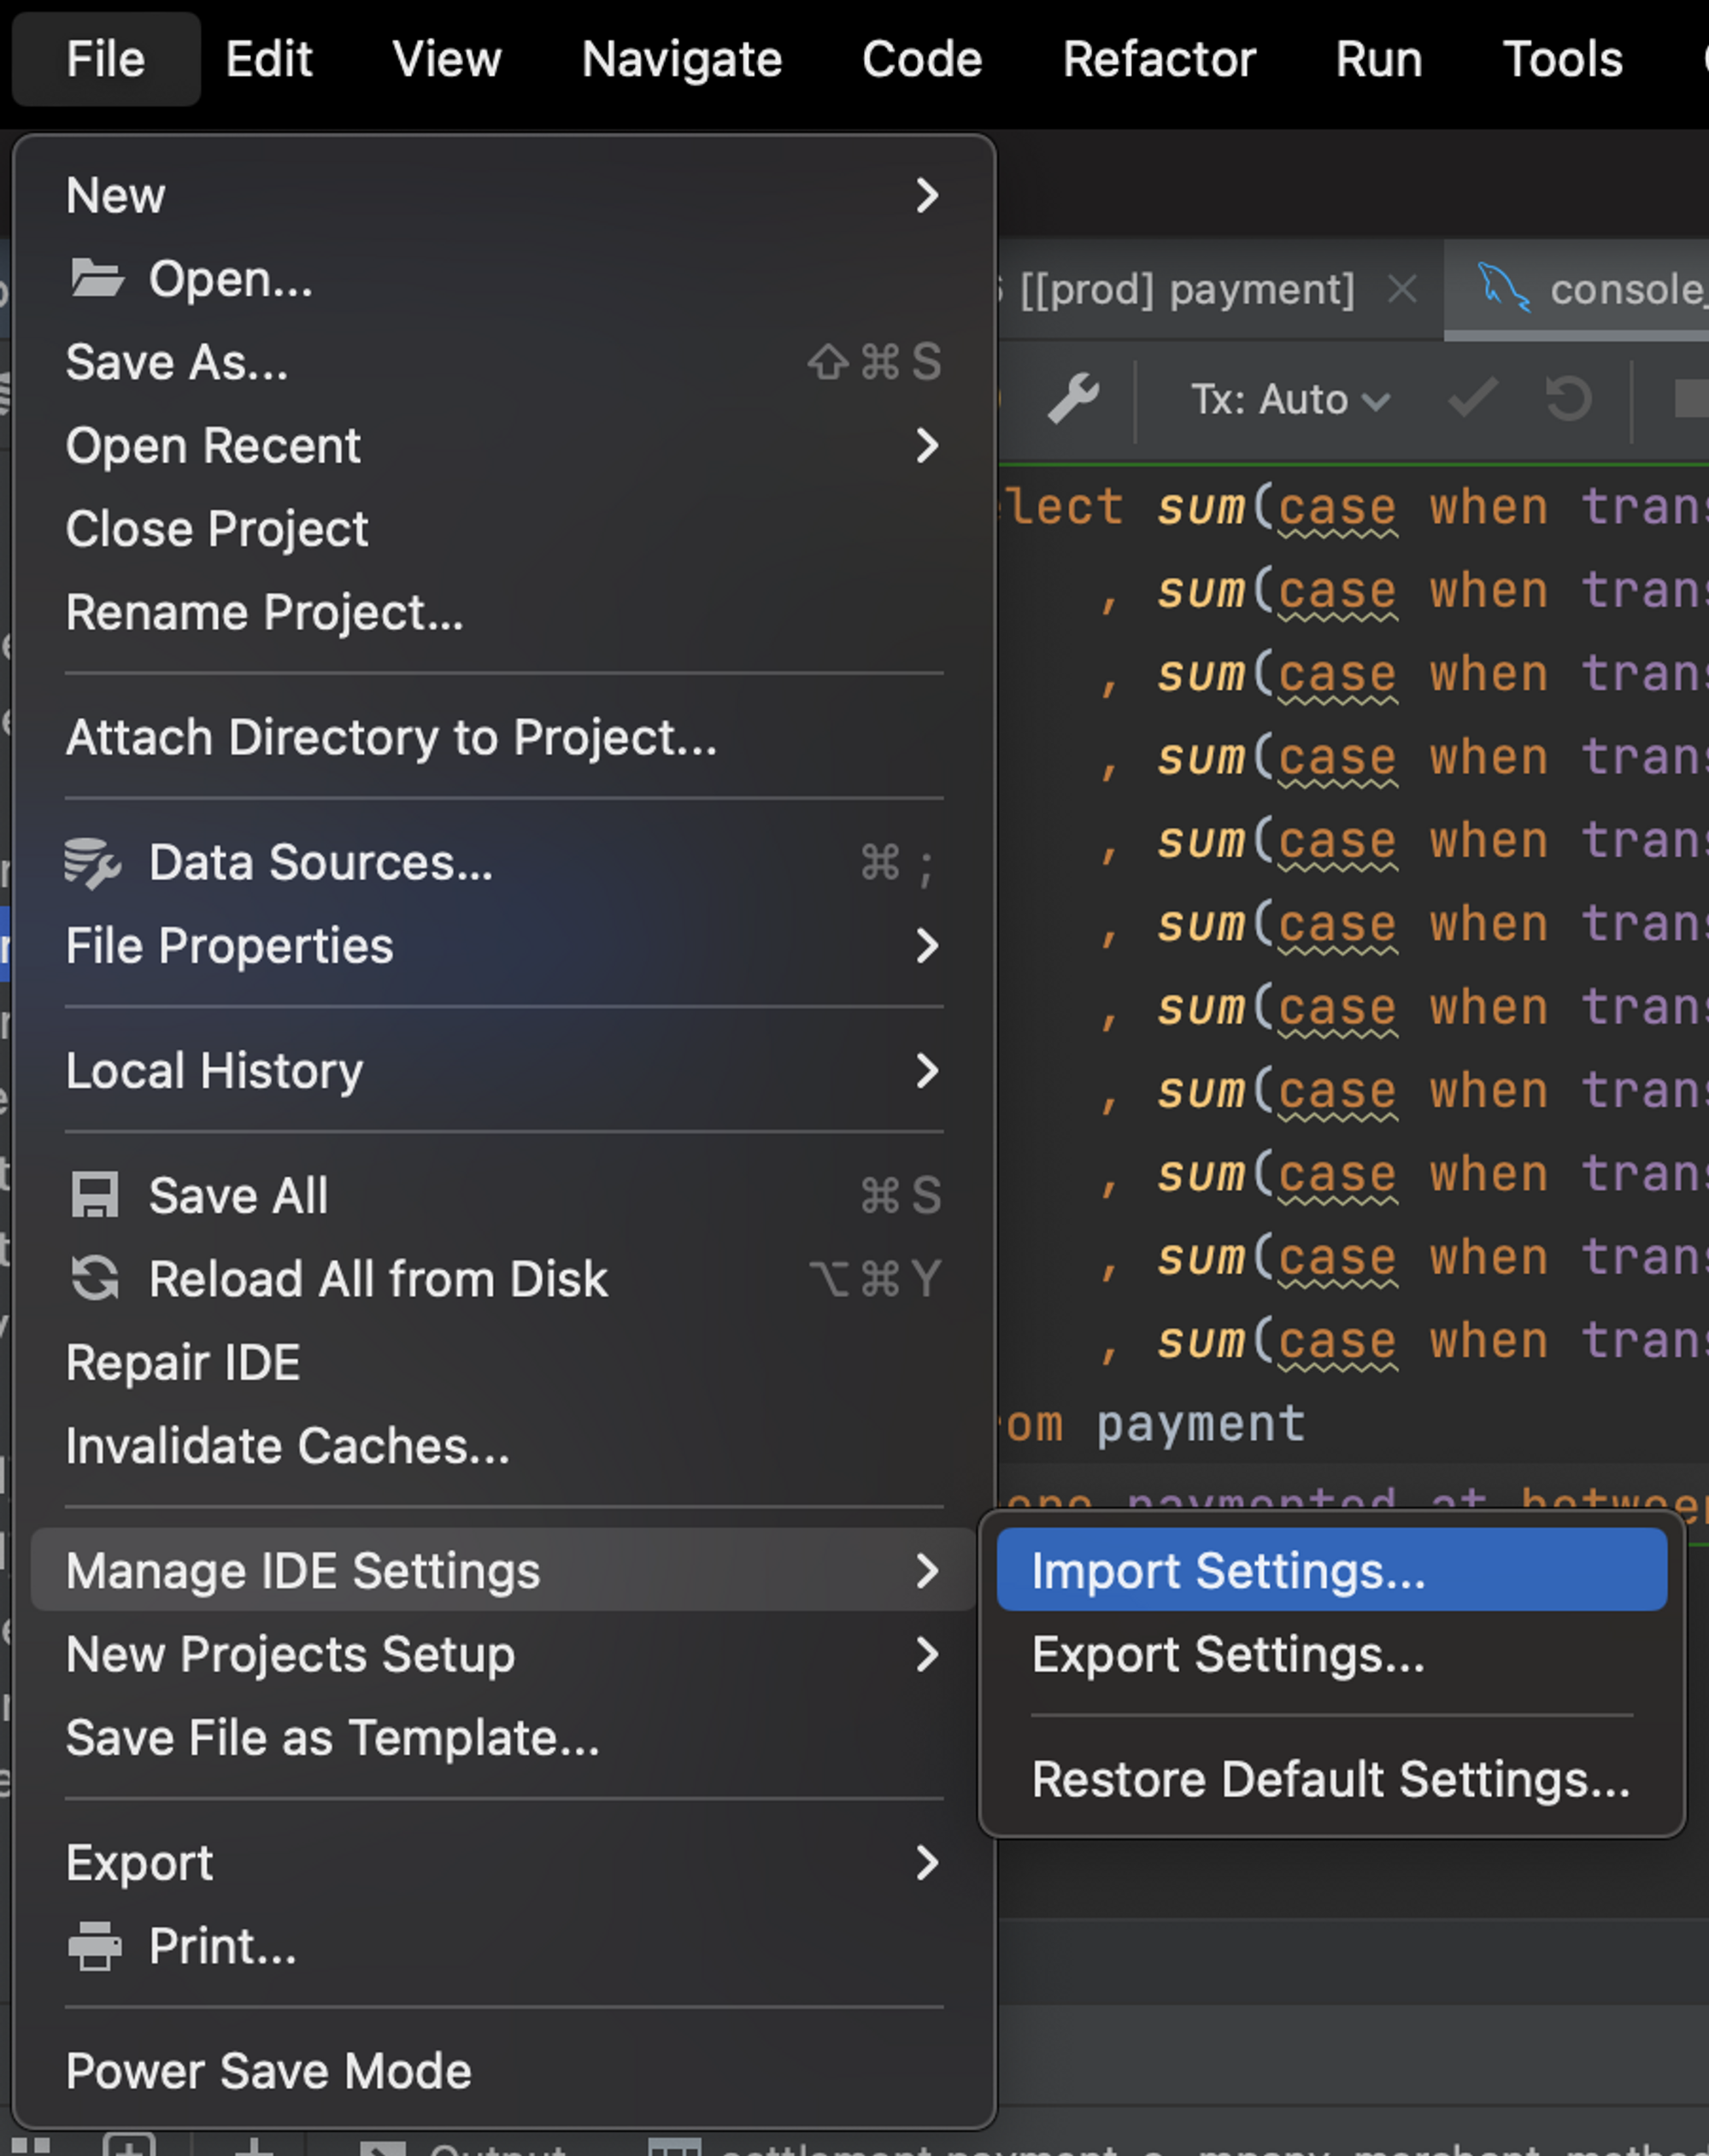The height and width of the screenshot is (2156, 1709).
Task: Click the Open folder icon in the menu
Action: (x=97, y=279)
